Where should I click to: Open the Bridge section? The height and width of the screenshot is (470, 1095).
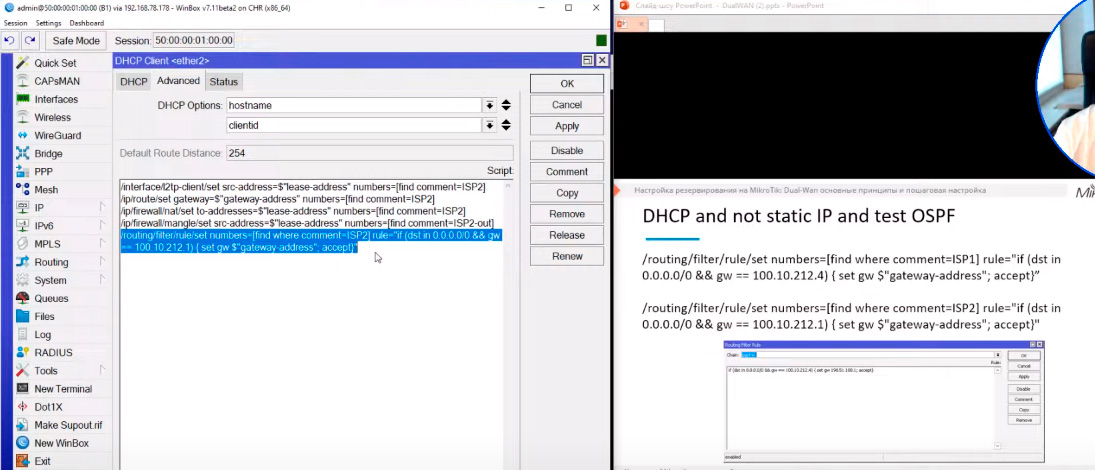tap(47, 153)
